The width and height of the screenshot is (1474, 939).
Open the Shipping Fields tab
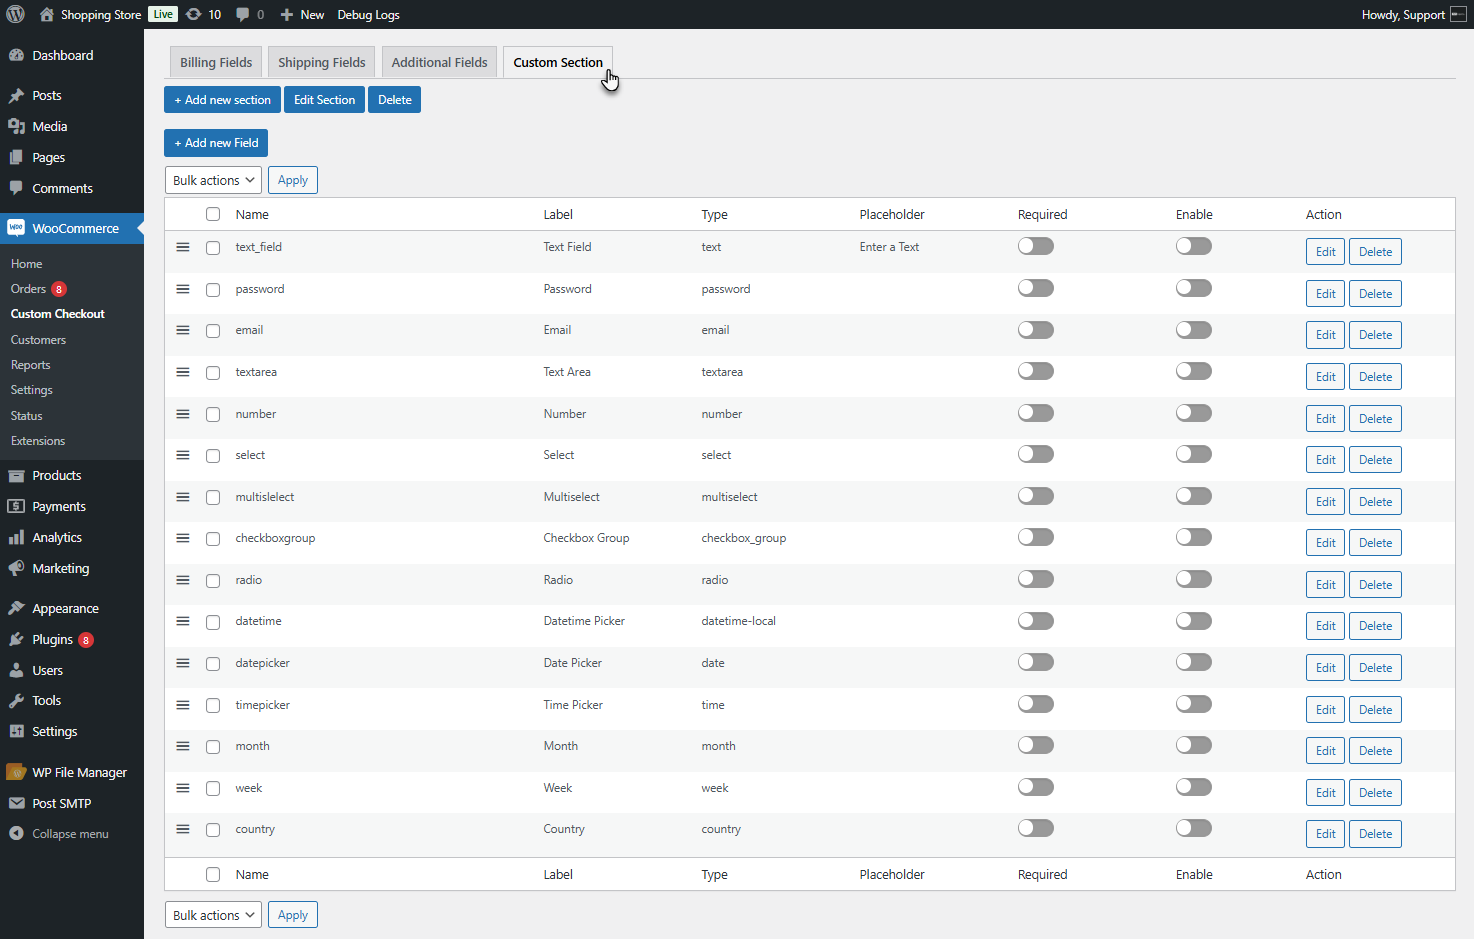(x=321, y=61)
